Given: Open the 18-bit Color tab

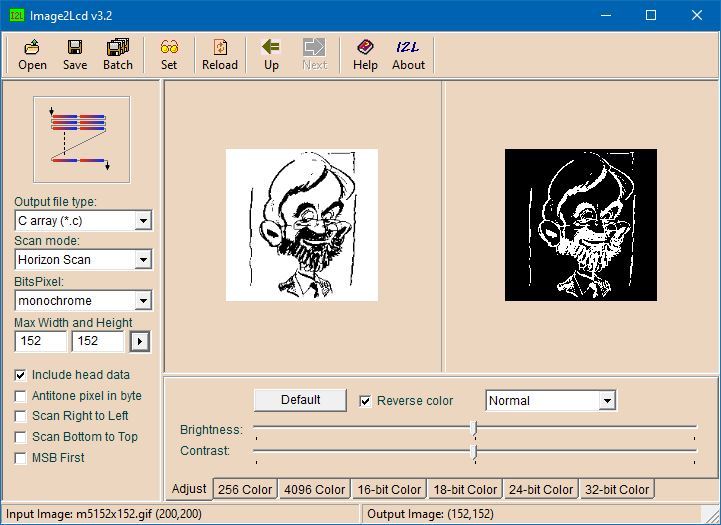Looking at the screenshot, I should pos(465,490).
